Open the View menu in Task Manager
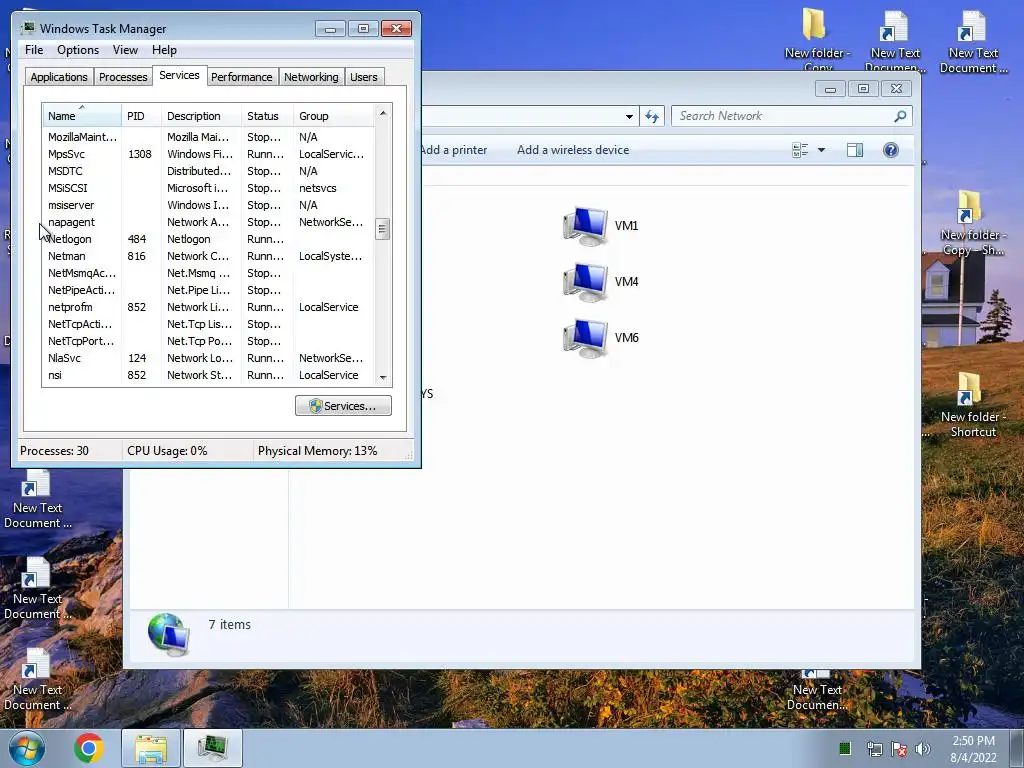 pos(125,50)
